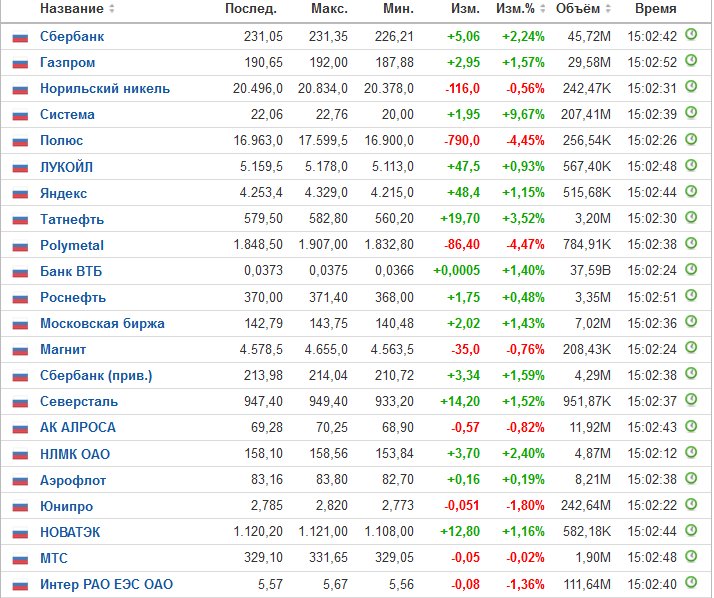Open the Полюс stock link

61,140
